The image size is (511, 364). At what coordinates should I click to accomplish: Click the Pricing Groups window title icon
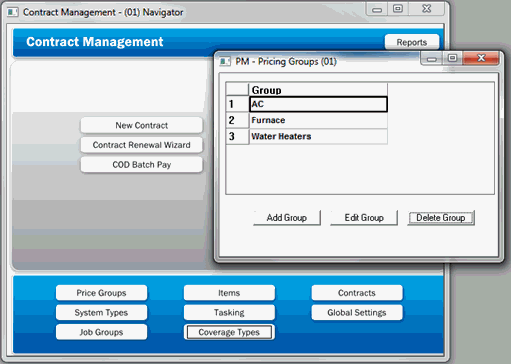point(225,61)
